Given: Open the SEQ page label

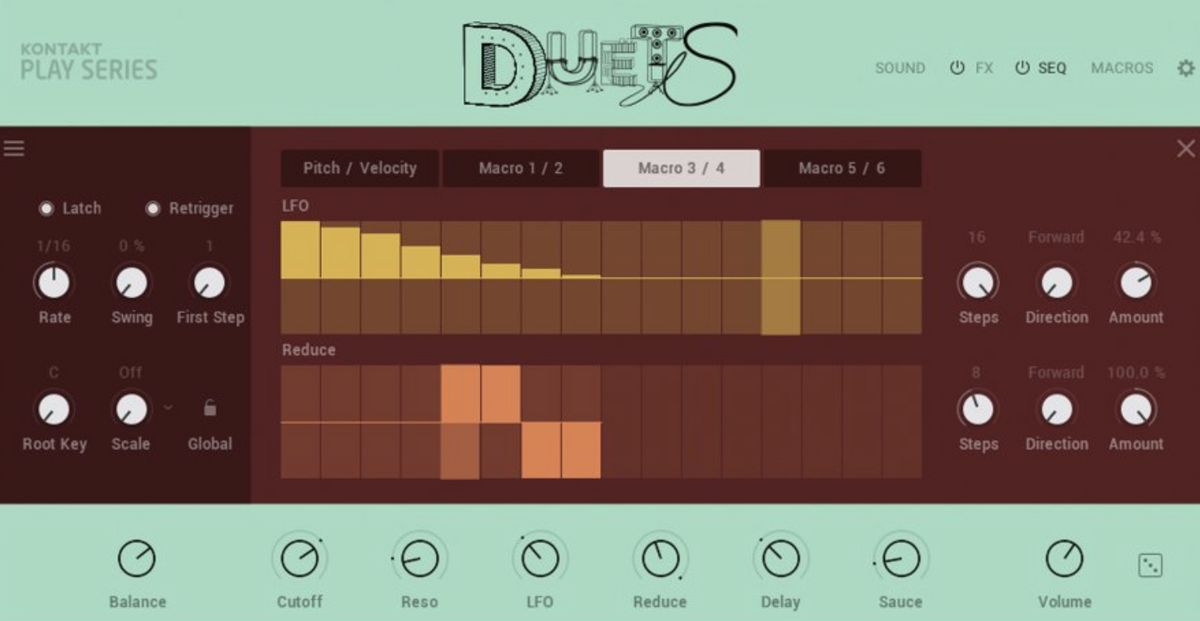Looking at the screenshot, I should (x=1052, y=68).
